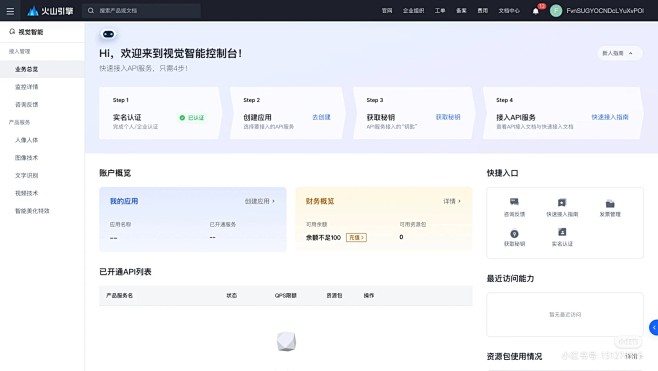Click the Step 1 实名认证 card

(x=159, y=113)
